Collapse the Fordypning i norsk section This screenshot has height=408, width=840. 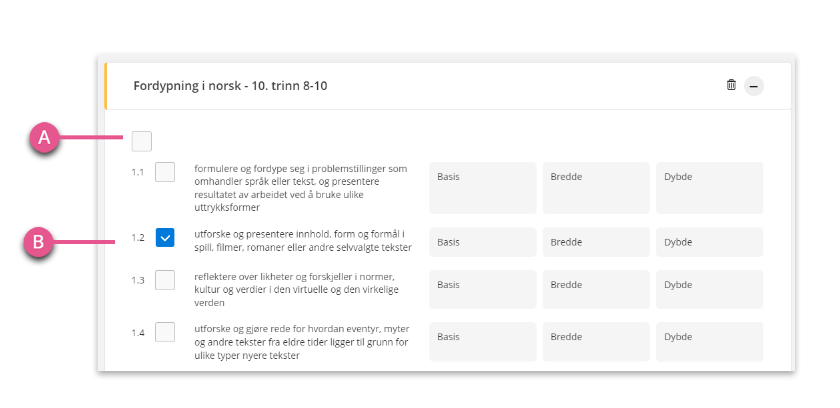754,86
